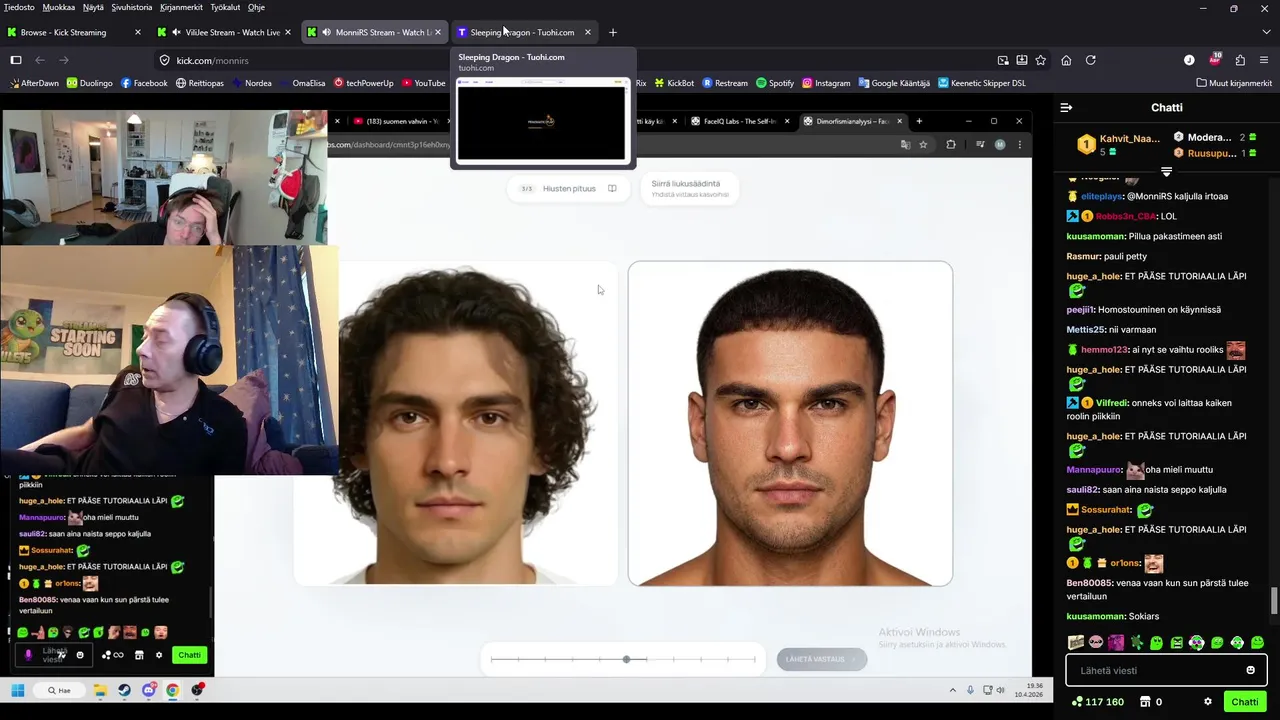Viewport: 1280px width, 720px height.
Task: Open chat settings gear beside right Chatti button
Action: 1208,702
